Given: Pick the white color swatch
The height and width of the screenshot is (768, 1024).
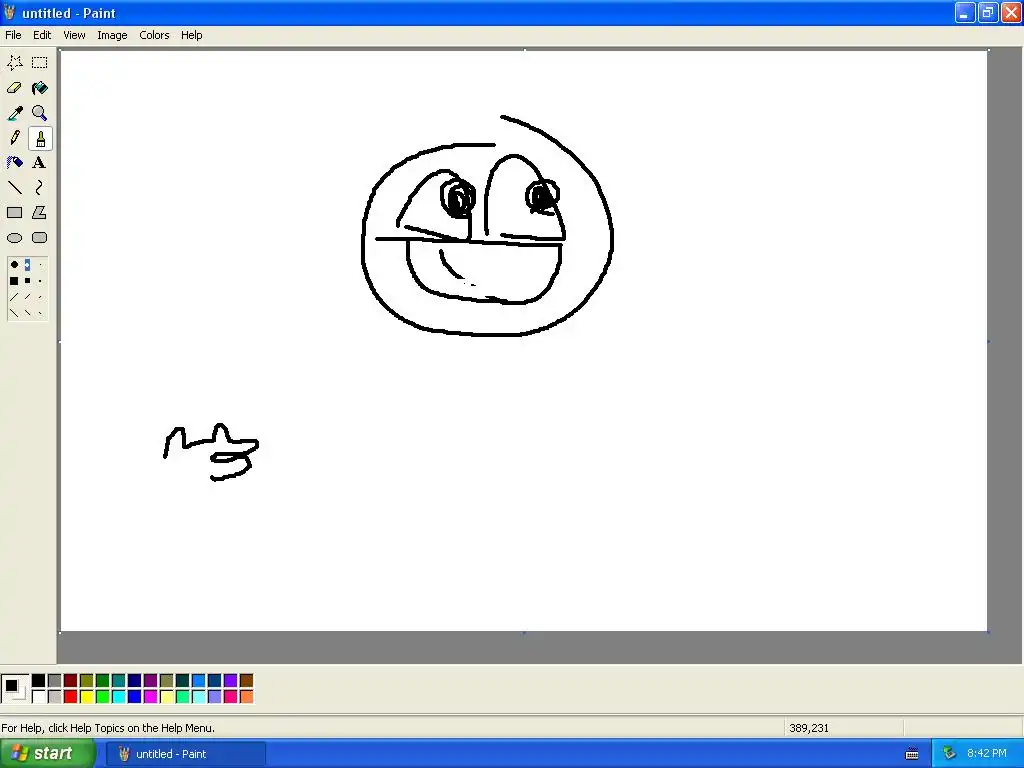Looking at the screenshot, I should (39, 697).
